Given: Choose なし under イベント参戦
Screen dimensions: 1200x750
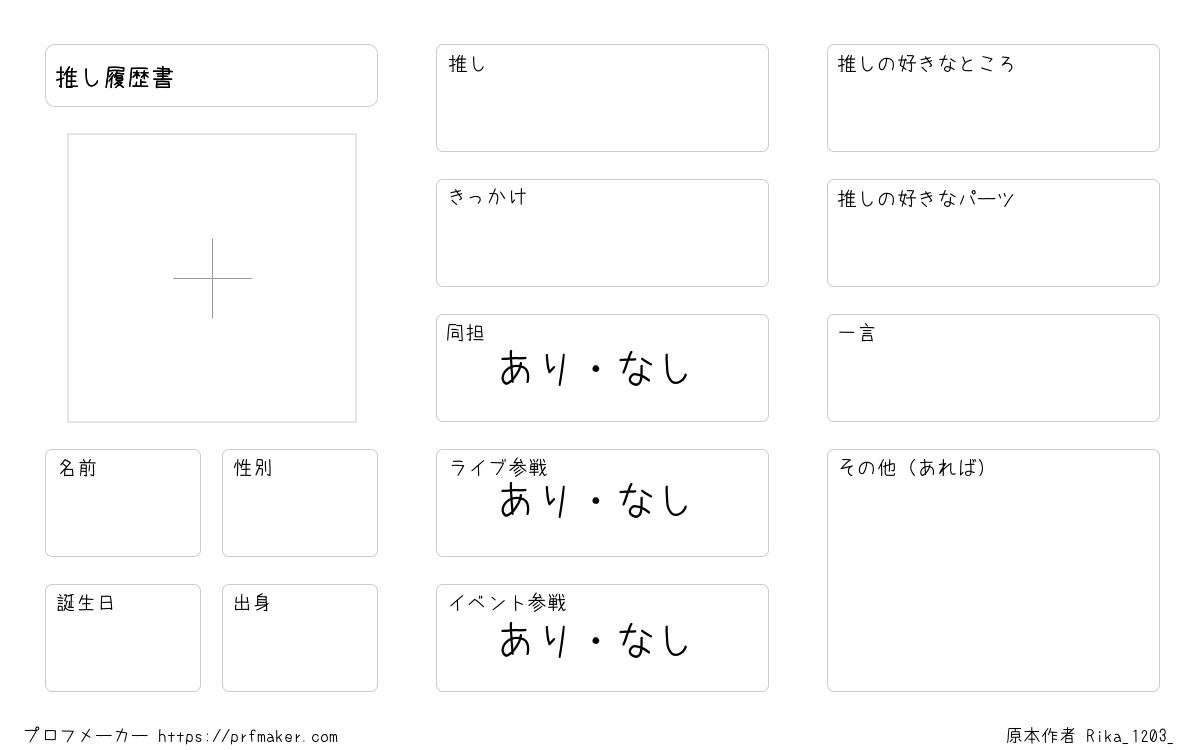Looking at the screenshot, I should tap(654, 640).
